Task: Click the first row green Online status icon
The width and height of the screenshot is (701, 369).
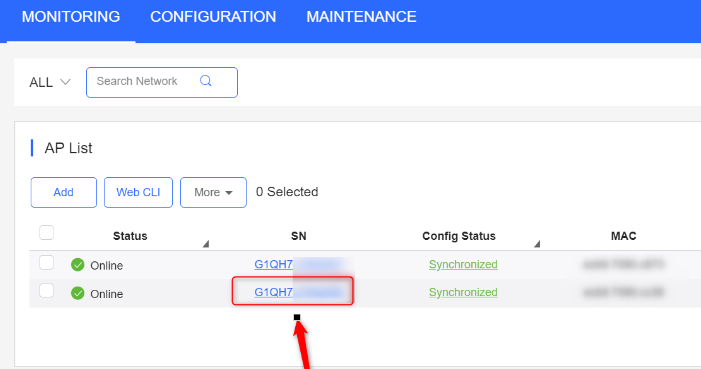Action: [78, 265]
